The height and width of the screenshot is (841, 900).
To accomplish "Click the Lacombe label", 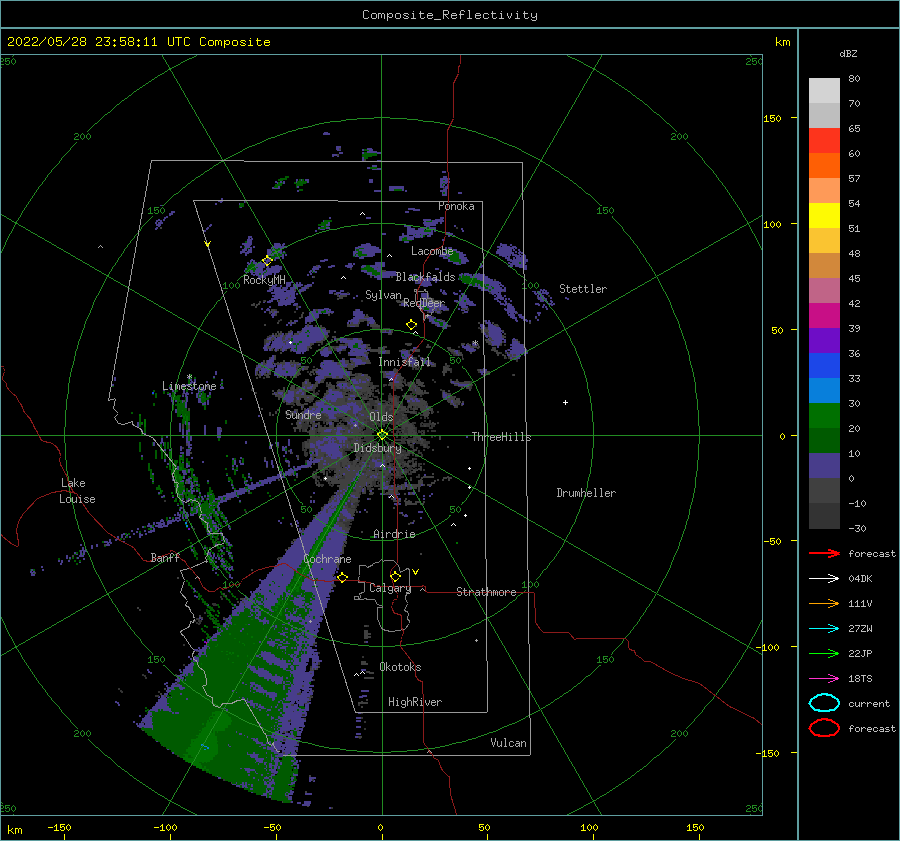I will click(432, 251).
